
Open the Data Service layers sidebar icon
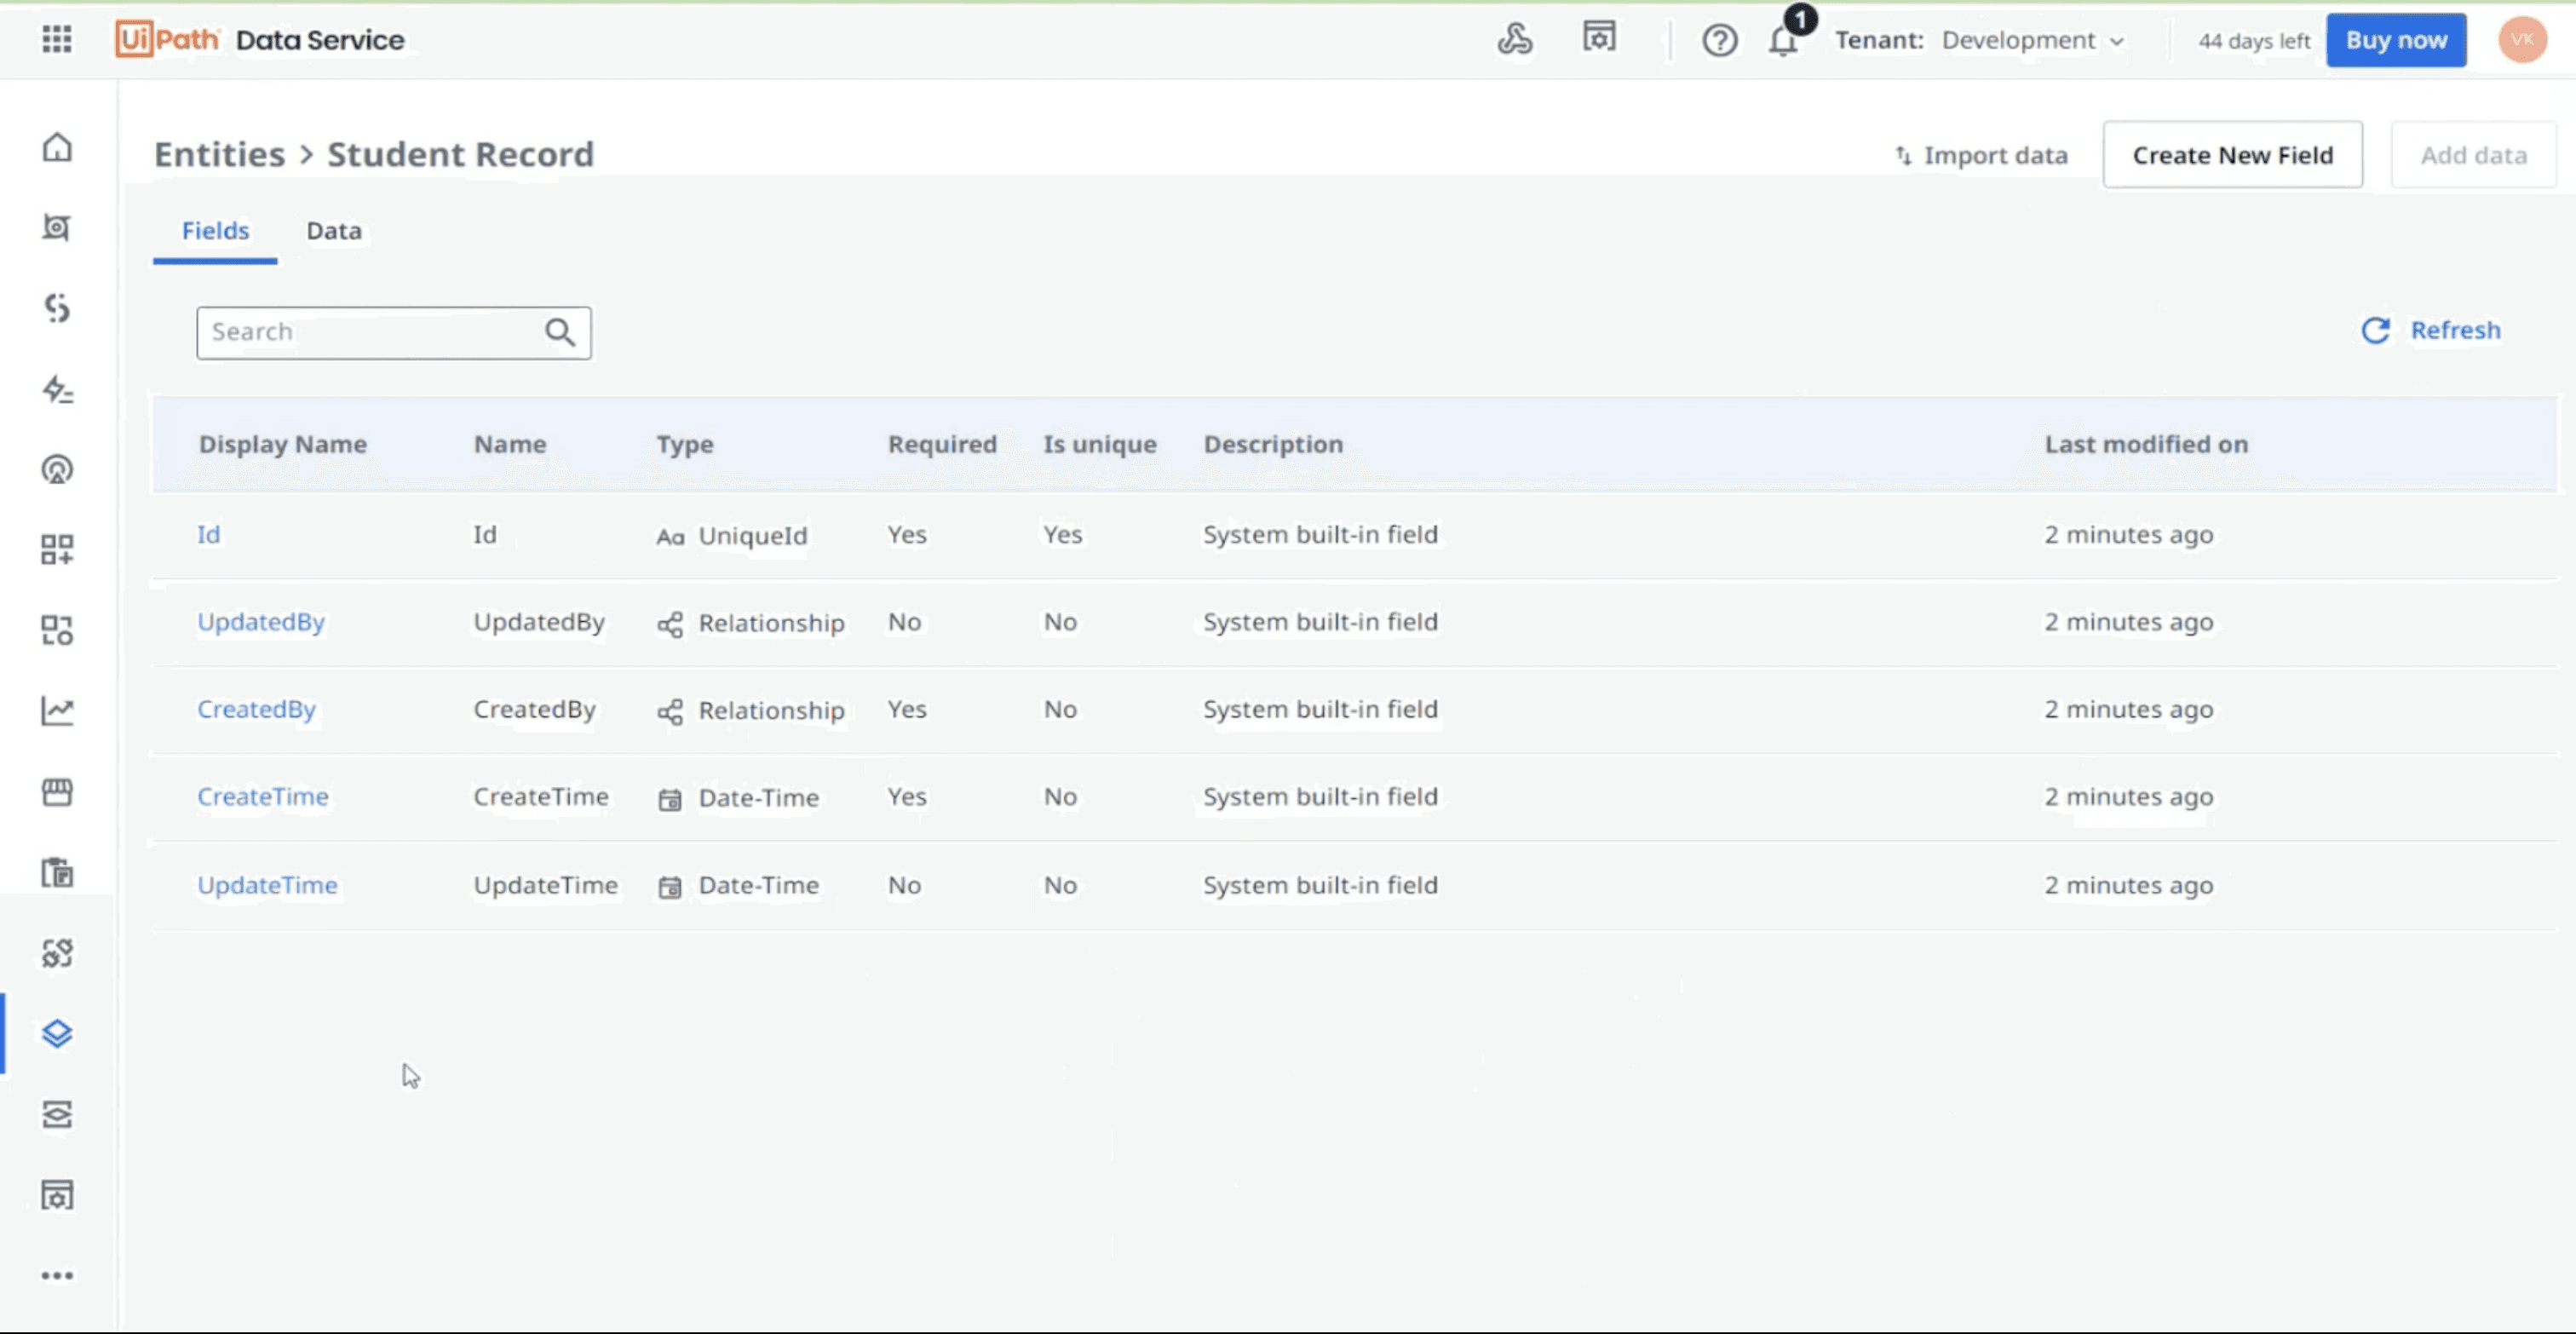tap(57, 1033)
